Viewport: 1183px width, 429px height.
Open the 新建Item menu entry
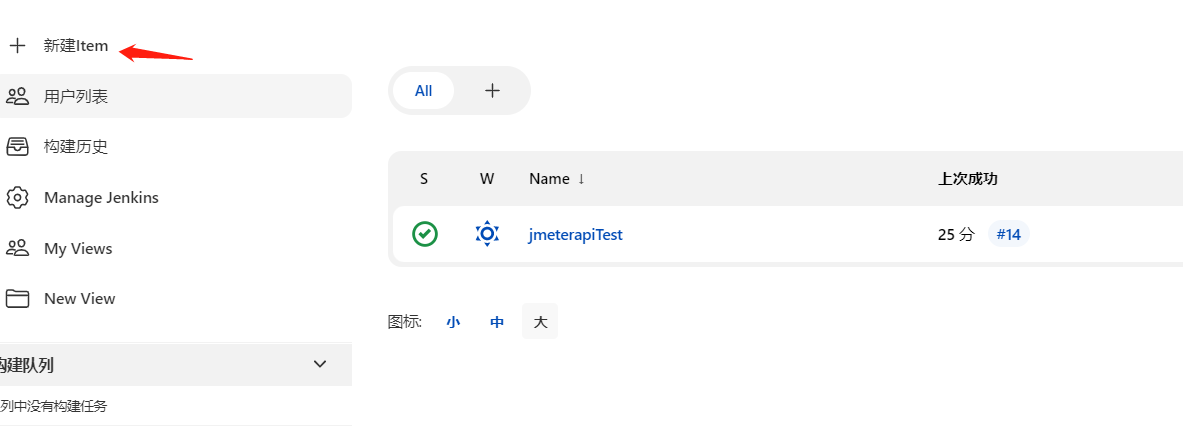[x=76, y=46]
